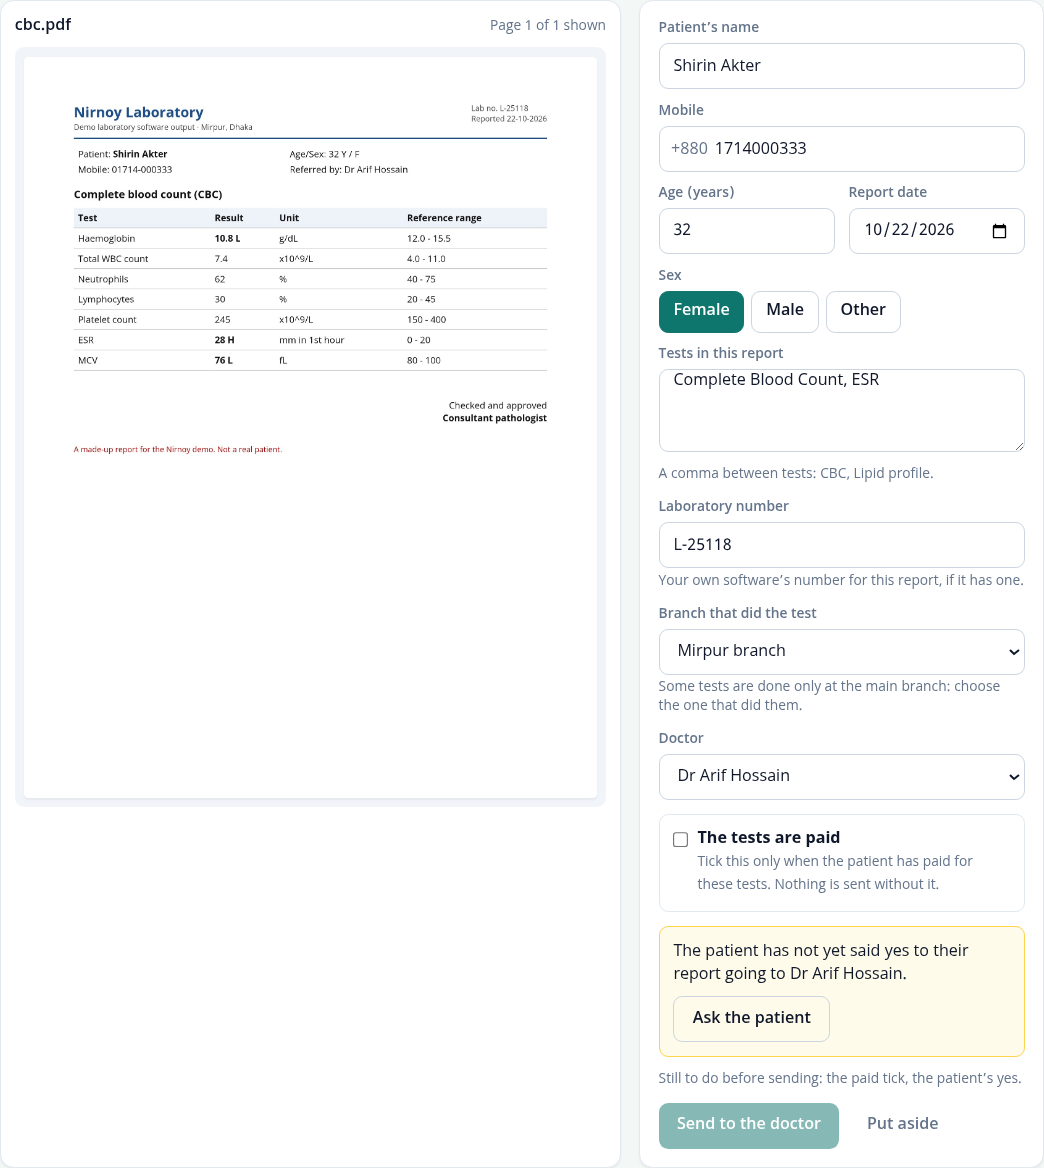Click Send to the doctor button
Viewport: 1044px width, 1168px height.
748,1125
